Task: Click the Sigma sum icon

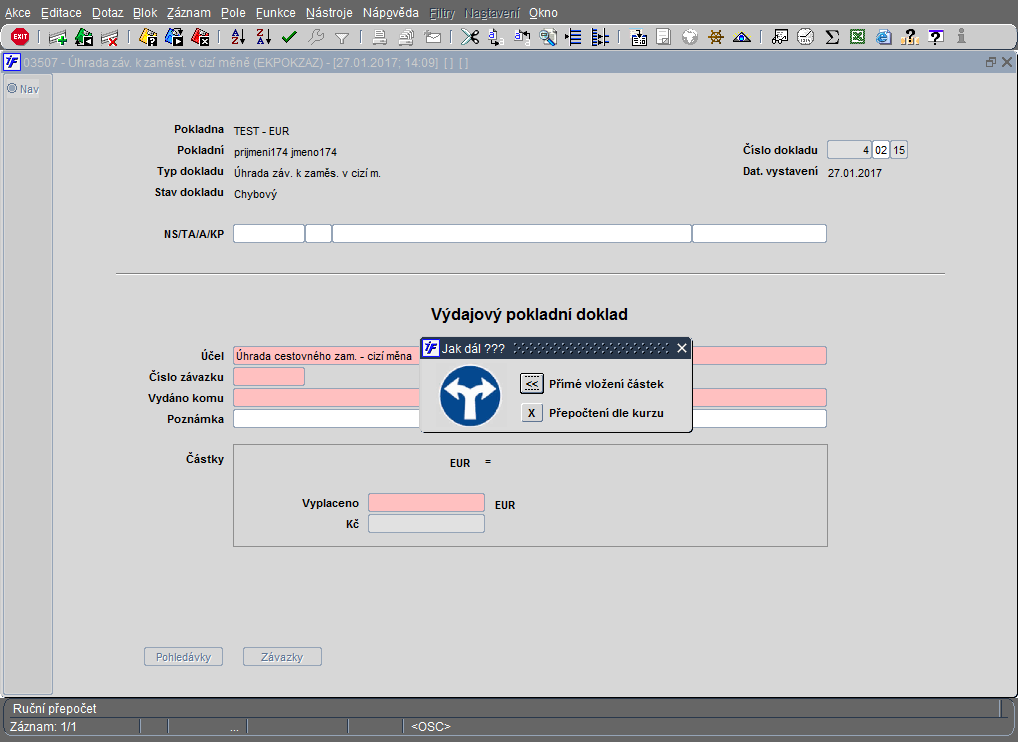Action: [x=832, y=37]
